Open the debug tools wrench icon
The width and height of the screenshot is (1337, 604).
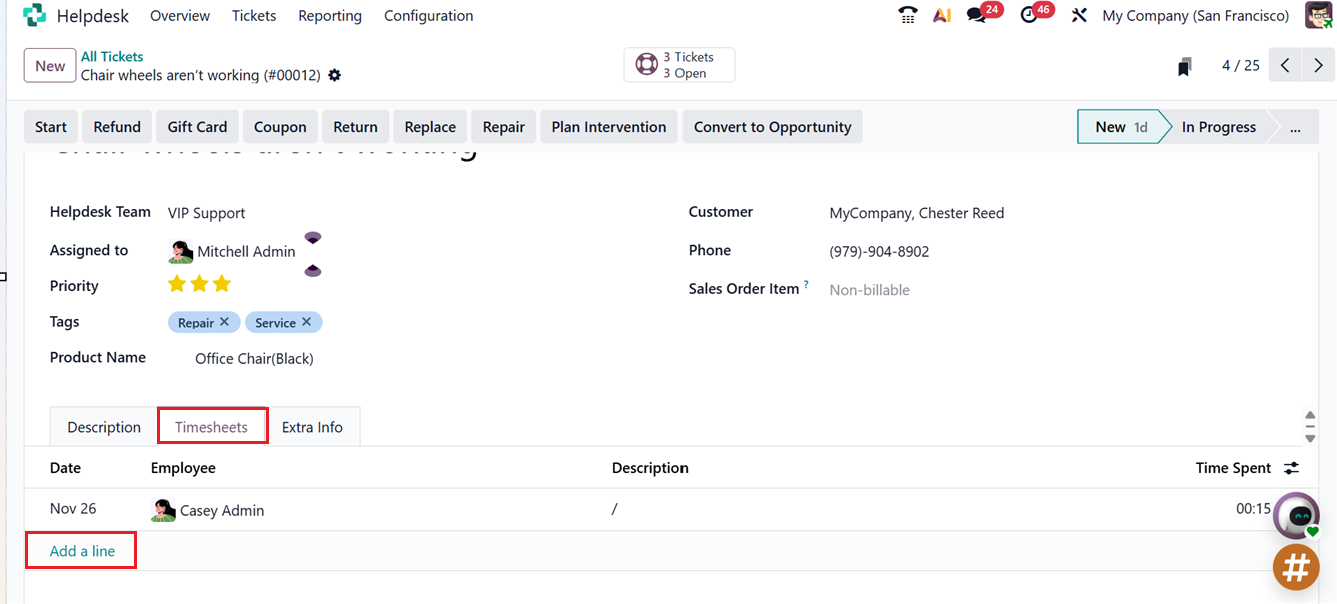point(1079,15)
